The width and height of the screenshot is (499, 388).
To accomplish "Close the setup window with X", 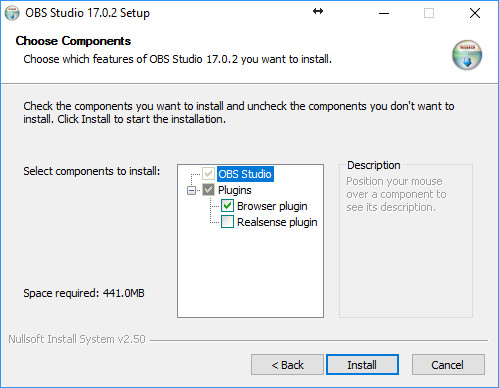I will point(475,13).
